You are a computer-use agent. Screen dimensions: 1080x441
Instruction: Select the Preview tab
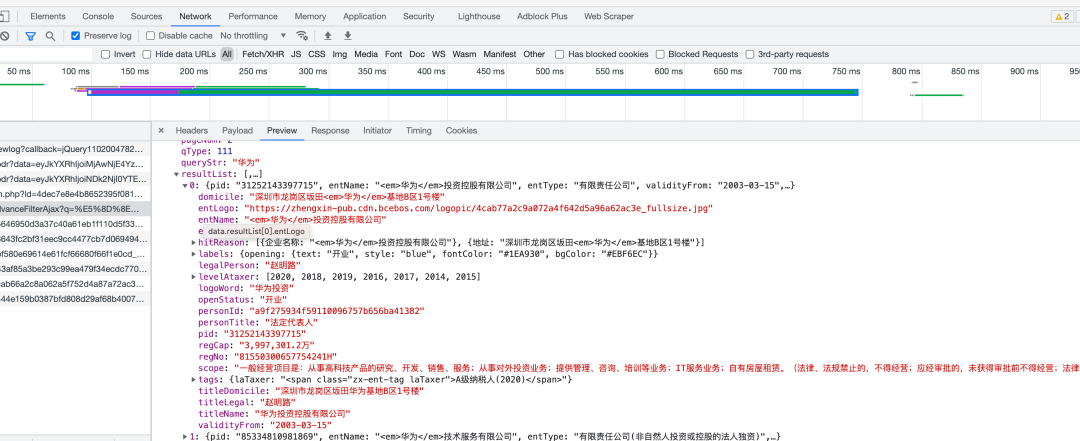click(282, 130)
